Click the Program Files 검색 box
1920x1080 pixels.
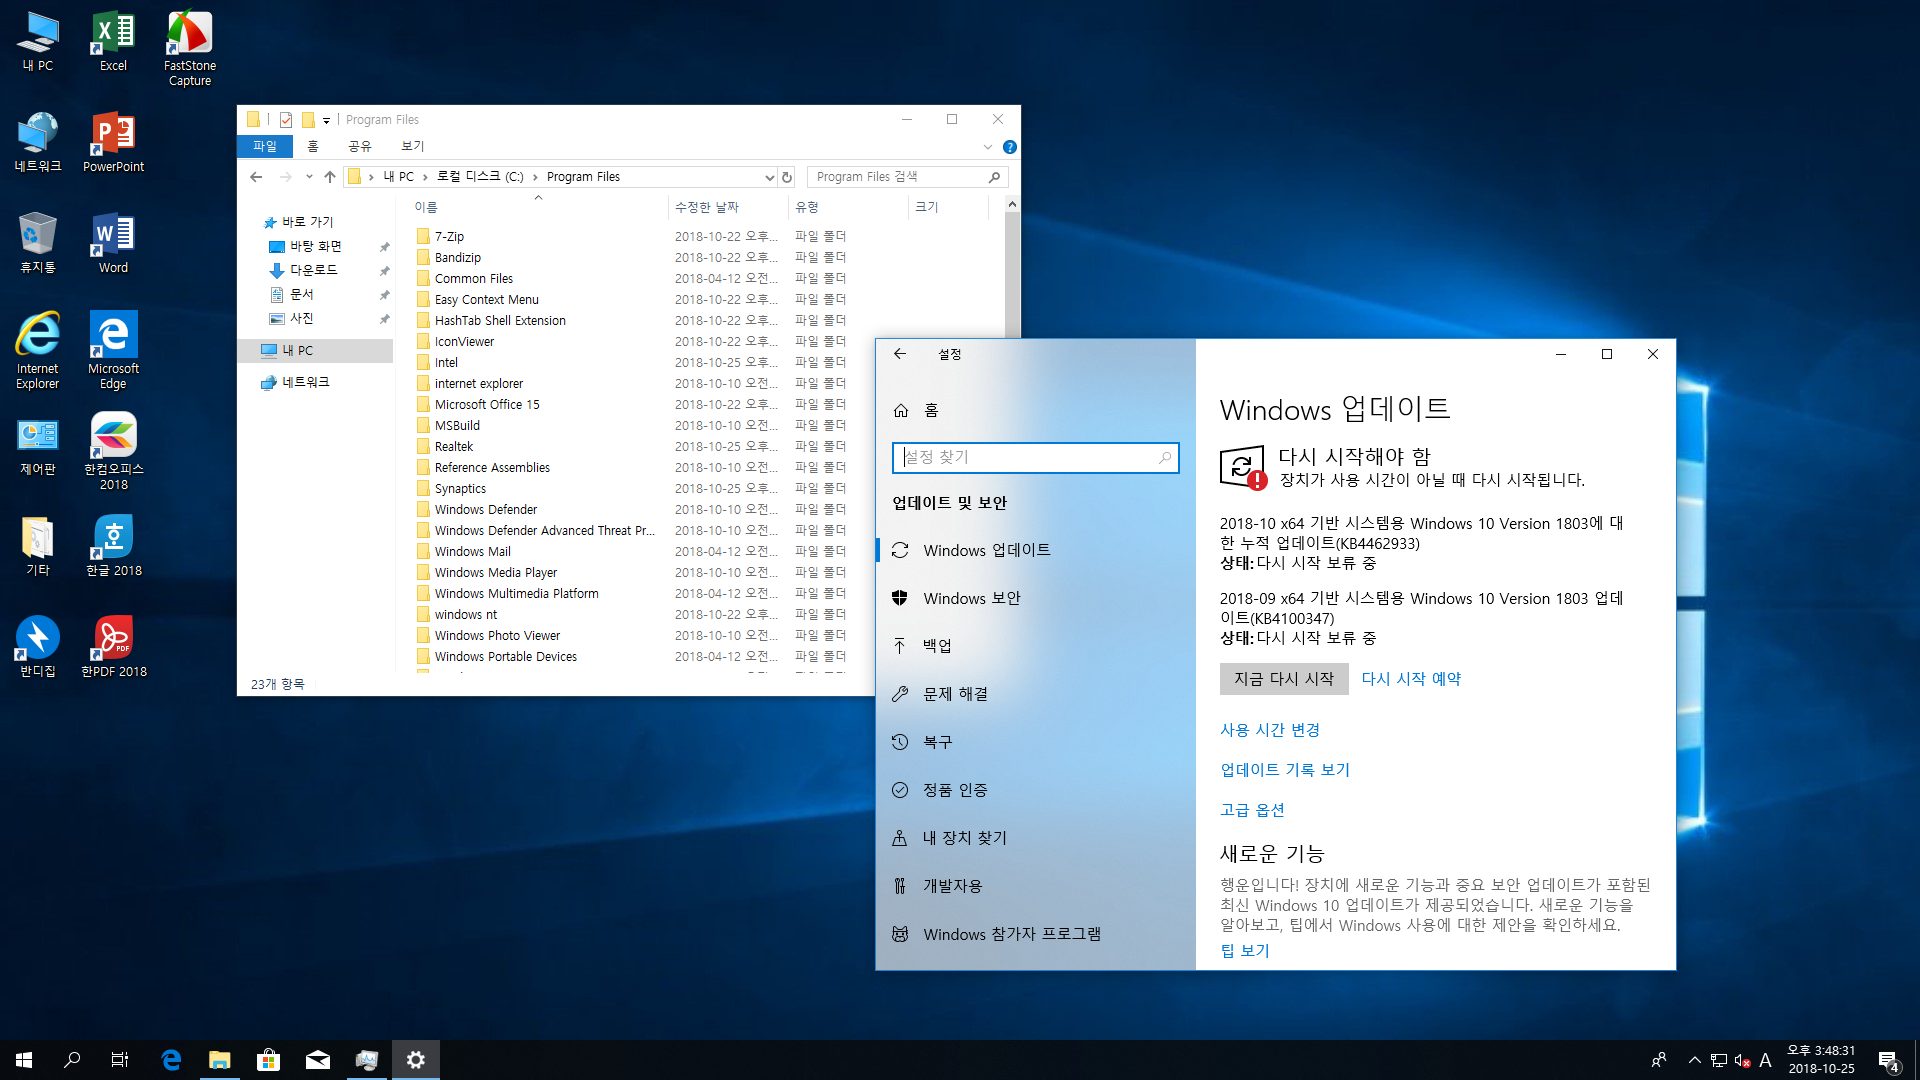[907, 177]
